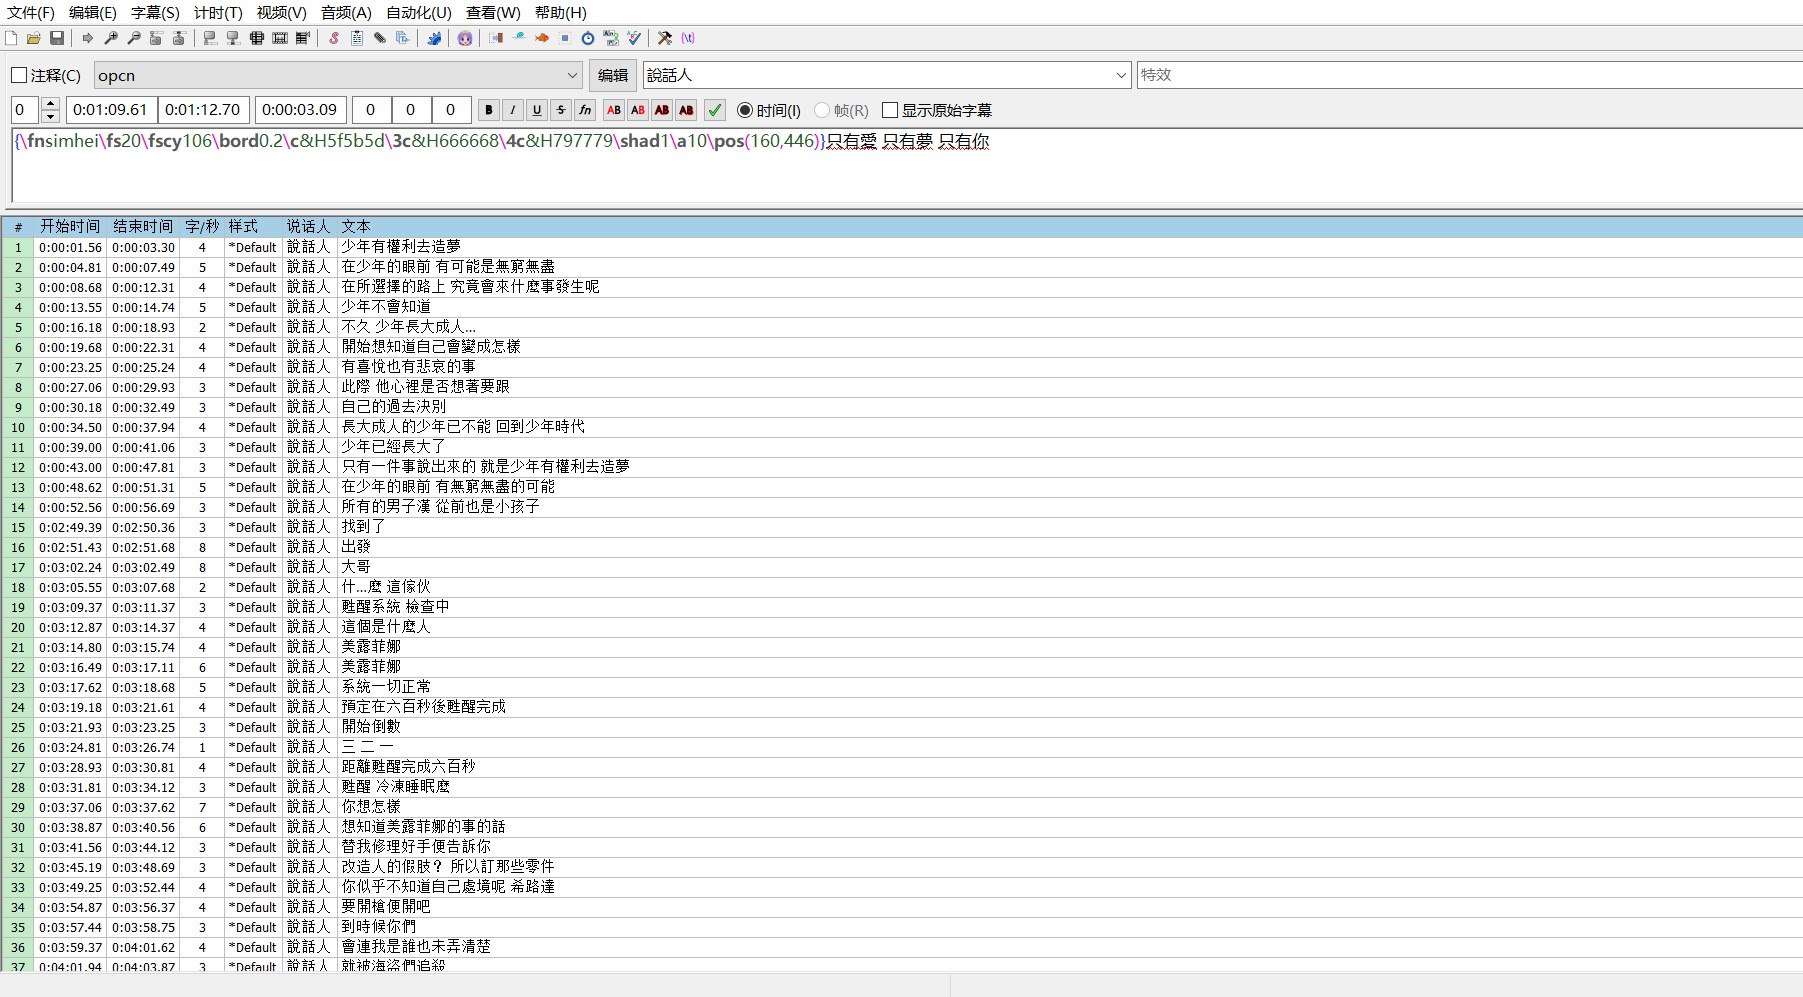Snap subtitles to scene icon
This screenshot has width=1803, height=997.
click(x=280, y=38)
